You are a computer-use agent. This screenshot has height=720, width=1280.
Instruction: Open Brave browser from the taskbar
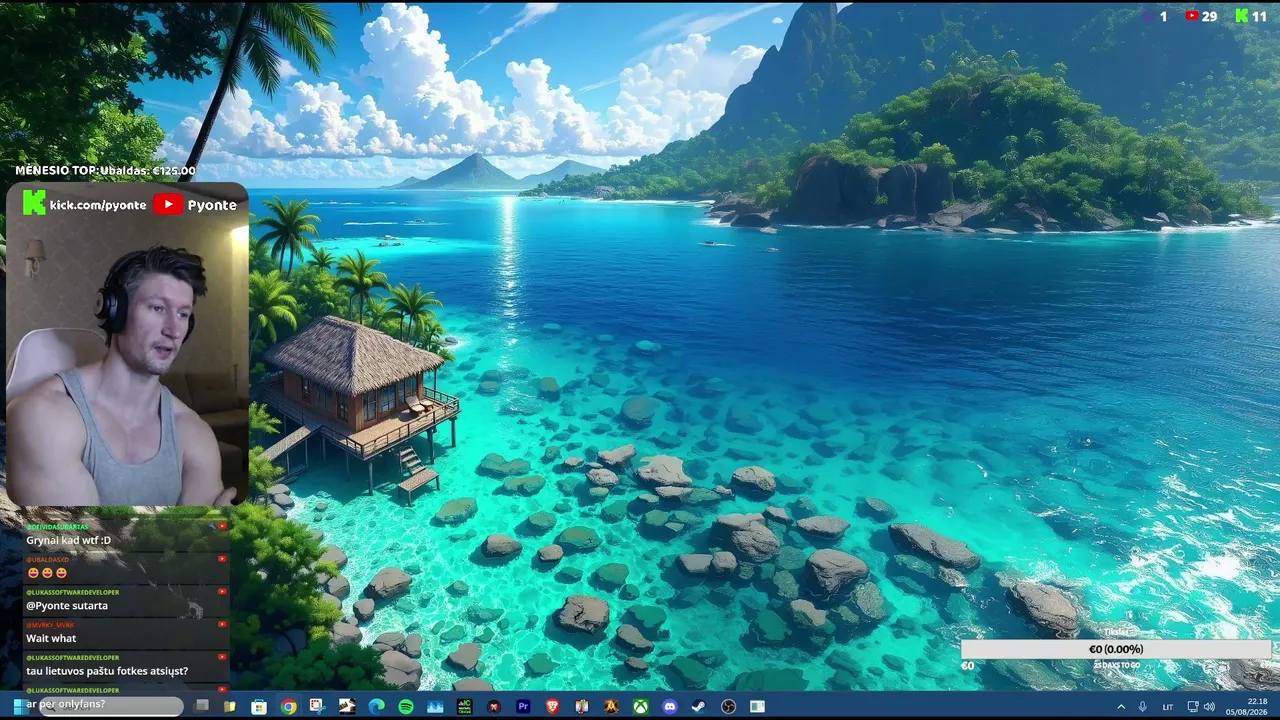(552, 706)
